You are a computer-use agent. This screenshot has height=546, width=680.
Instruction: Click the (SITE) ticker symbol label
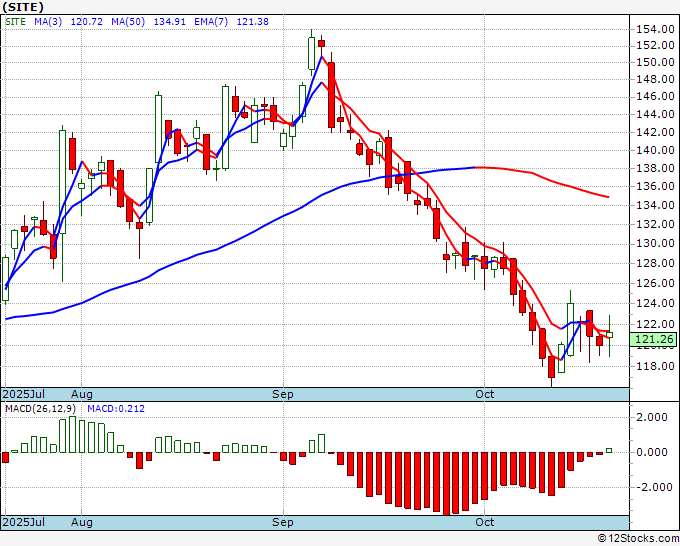coord(24,7)
